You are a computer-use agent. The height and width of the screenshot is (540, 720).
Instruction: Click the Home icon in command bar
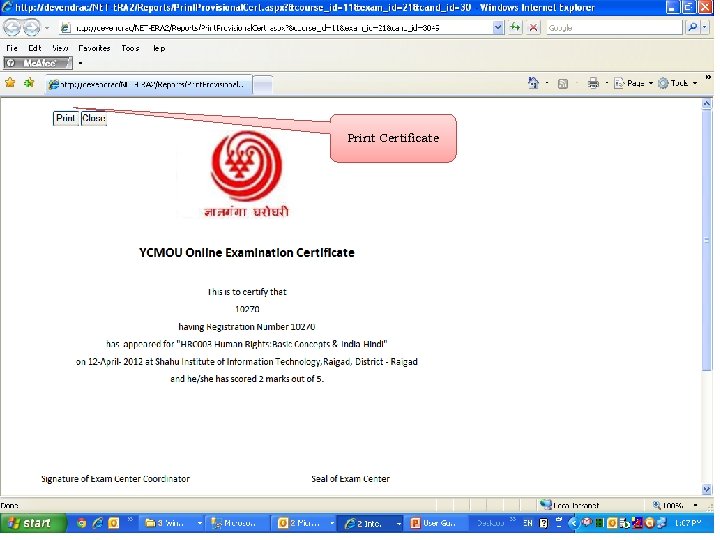(533, 83)
